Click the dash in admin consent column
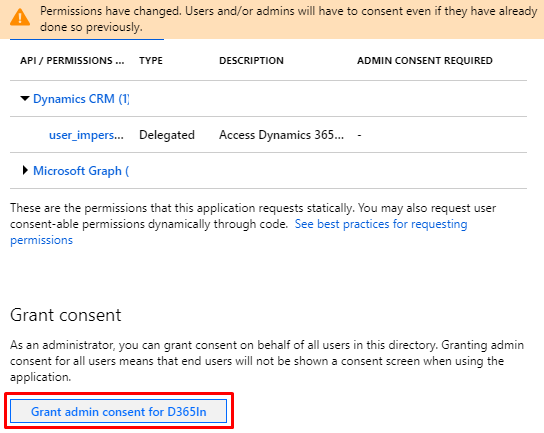Image resolution: width=544 pixels, height=433 pixels. point(359,135)
